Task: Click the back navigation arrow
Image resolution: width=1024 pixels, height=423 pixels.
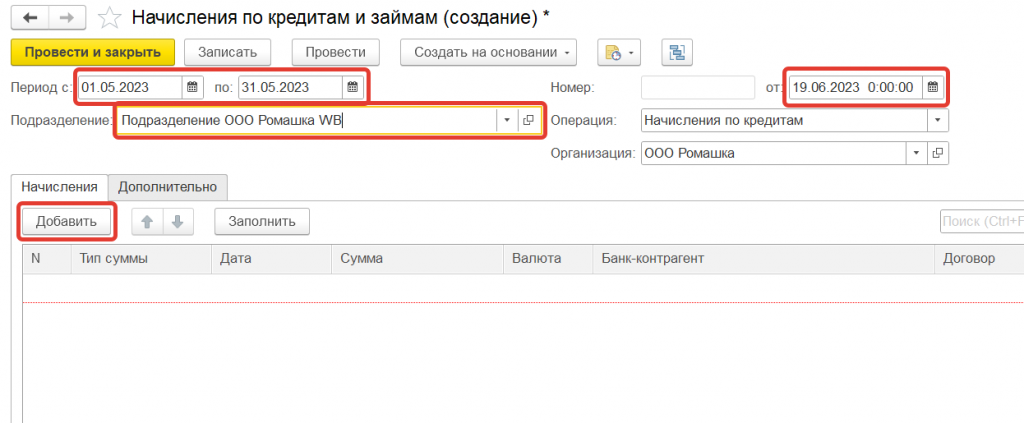Action: coord(30,18)
